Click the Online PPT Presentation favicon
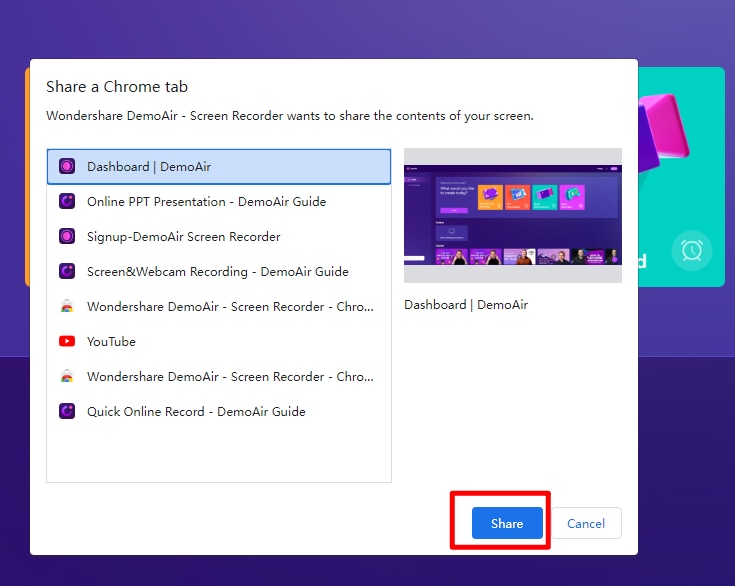Screen dimensions: 735x586 click(67, 202)
